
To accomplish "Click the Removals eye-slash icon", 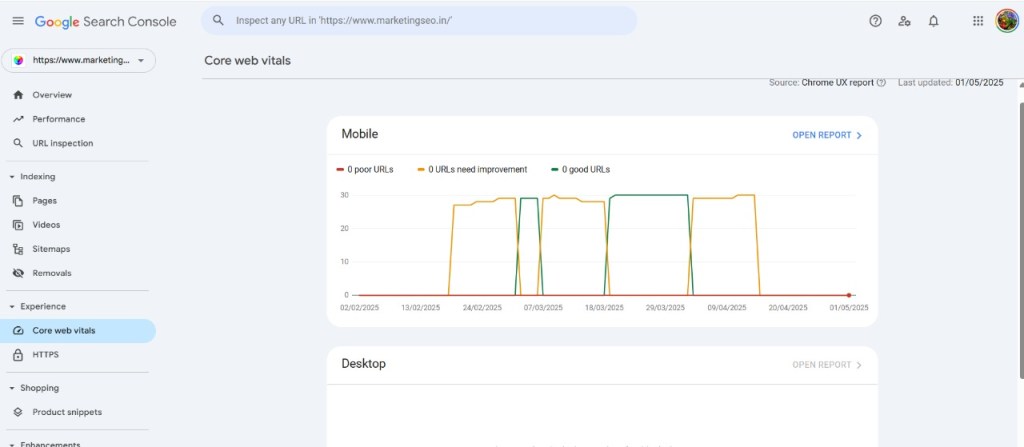I will coord(18,273).
